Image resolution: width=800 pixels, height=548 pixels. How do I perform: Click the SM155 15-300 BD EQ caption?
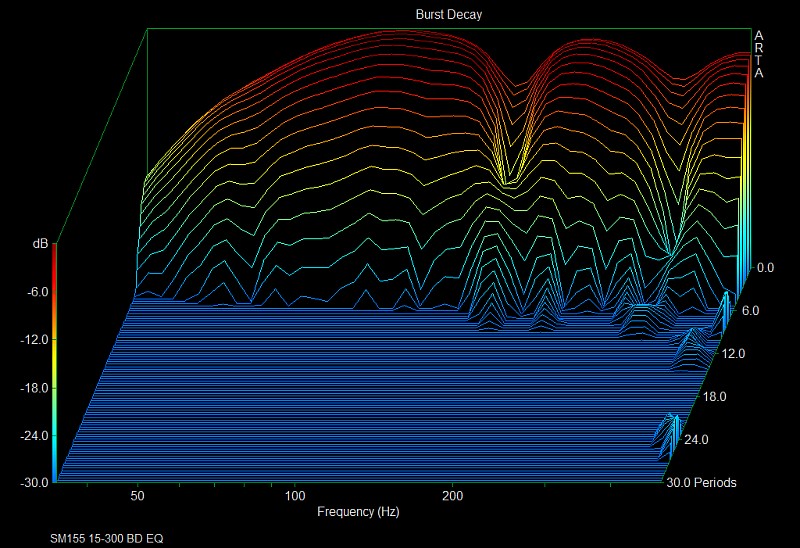point(107,538)
